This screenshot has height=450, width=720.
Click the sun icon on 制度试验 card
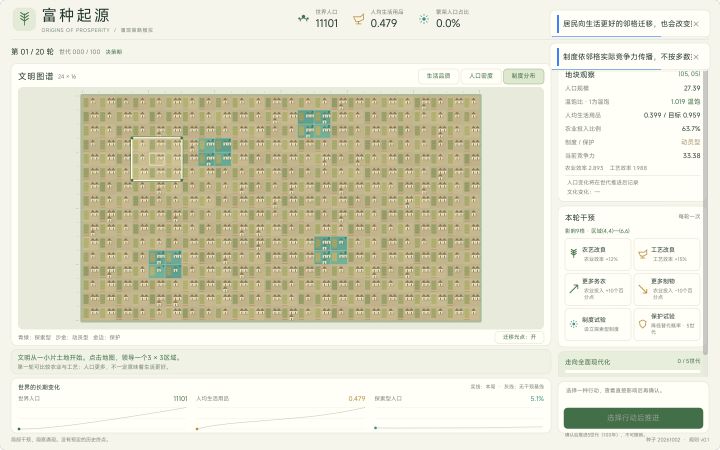click(574, 324)
